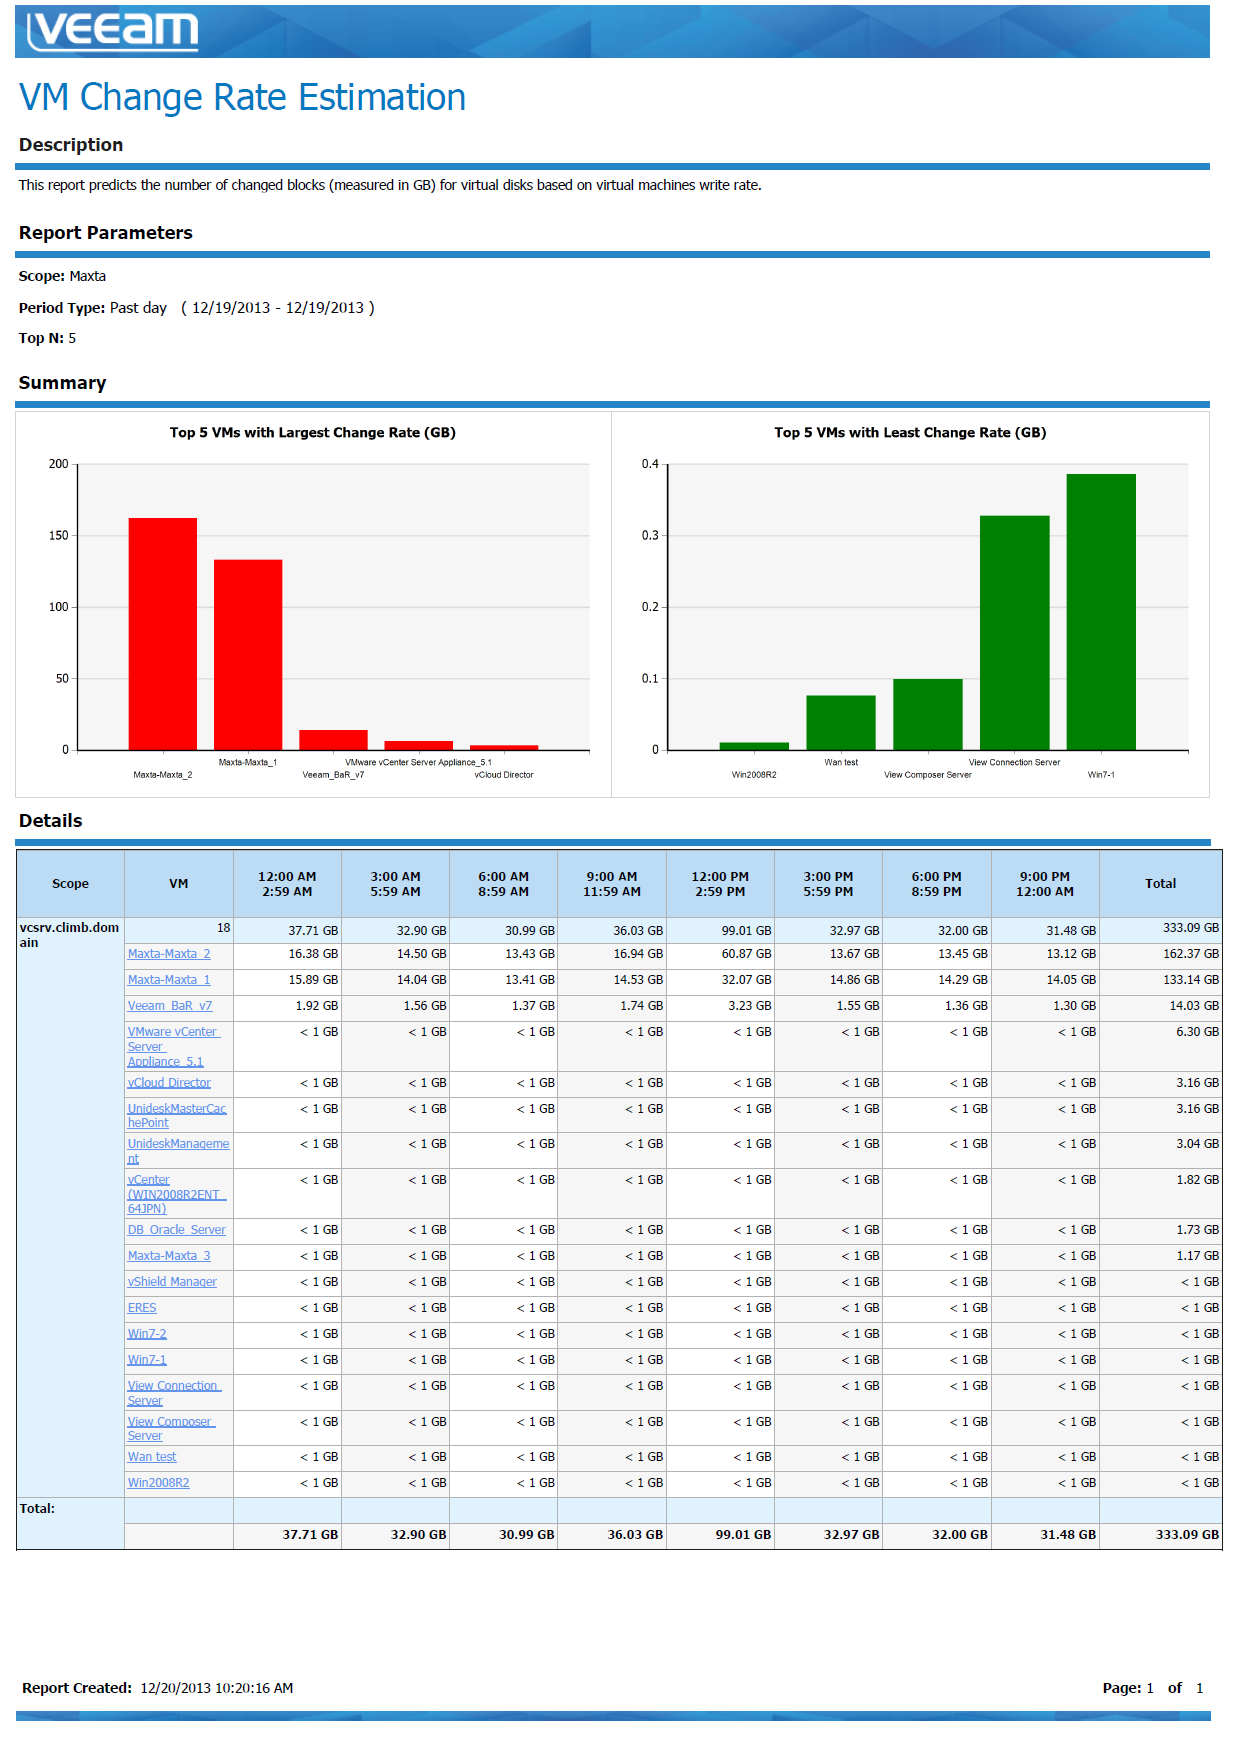Open the vCloud Director VM link
This screenshot has width=1241, height=1737.
point(169,1083)
